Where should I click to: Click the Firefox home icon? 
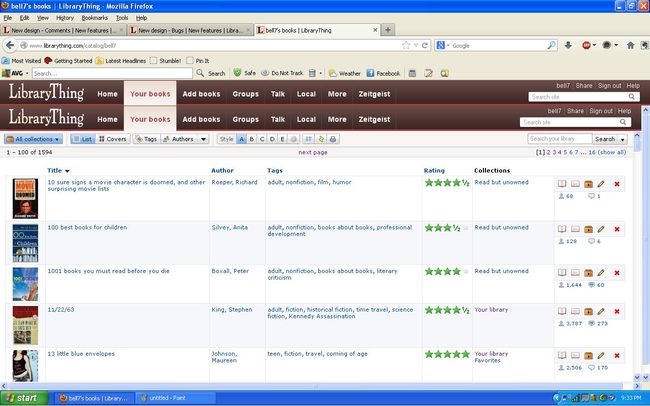pos(631,45)
